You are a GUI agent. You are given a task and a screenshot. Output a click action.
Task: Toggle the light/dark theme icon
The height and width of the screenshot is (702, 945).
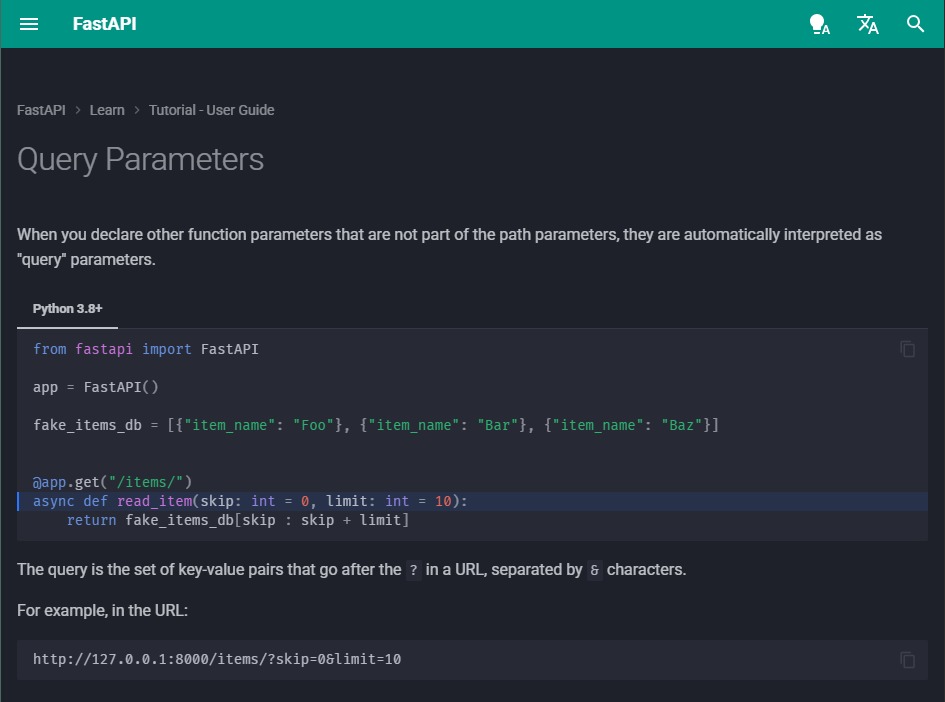pyautogui.click(x=819, y=24)
